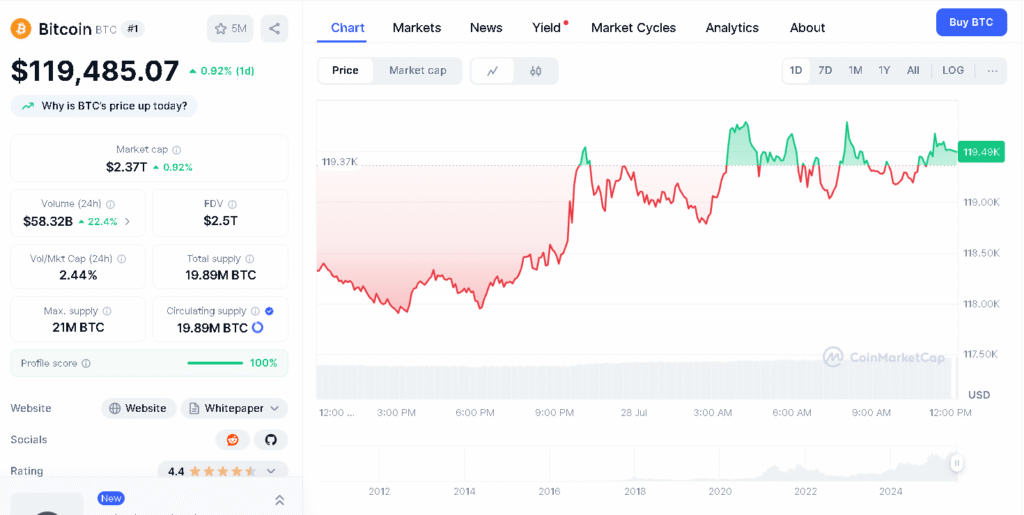Click the blue verified badge by Circulating supply
This screenshot has height=515, width=1024.
click(270, 311)
